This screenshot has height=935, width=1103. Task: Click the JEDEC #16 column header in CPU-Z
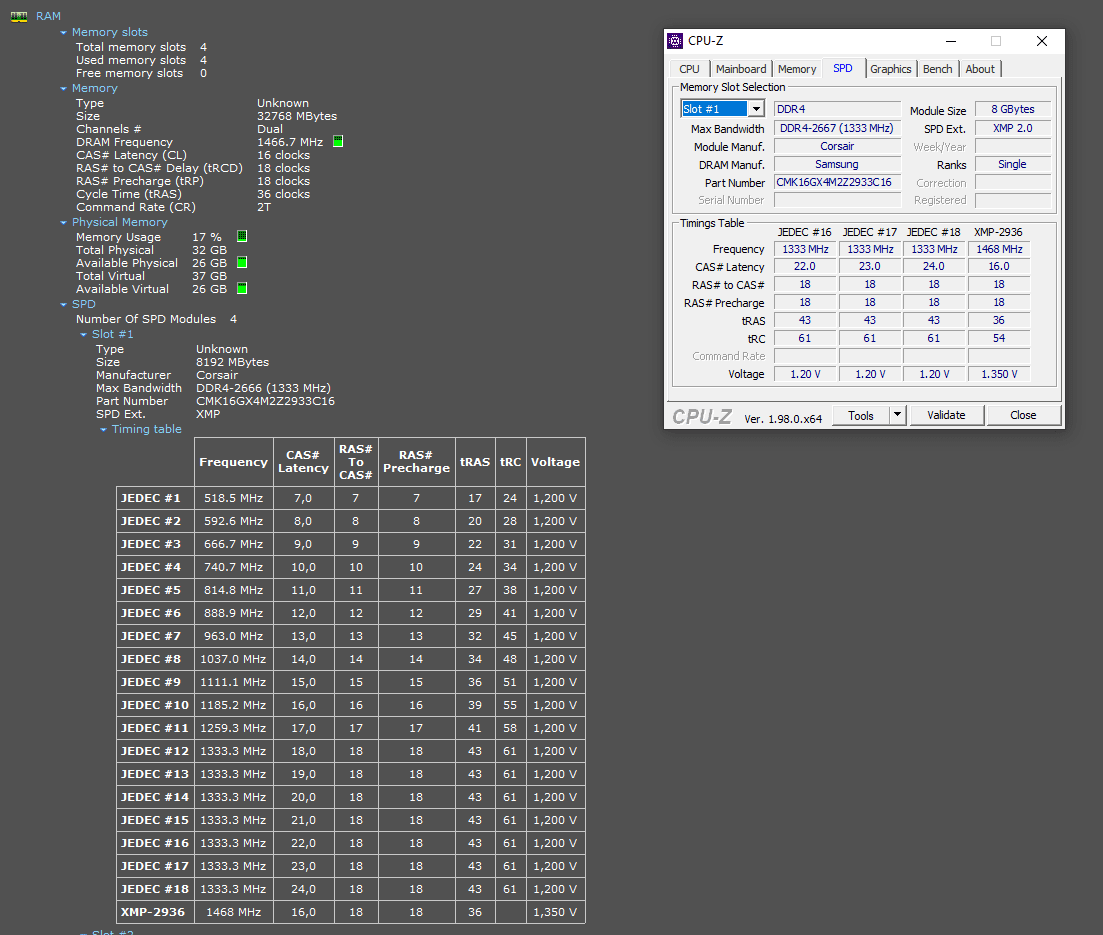(805, 232)
